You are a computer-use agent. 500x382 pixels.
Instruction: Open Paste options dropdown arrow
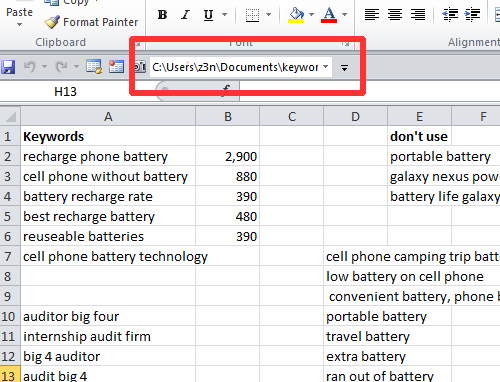(19, 24)
